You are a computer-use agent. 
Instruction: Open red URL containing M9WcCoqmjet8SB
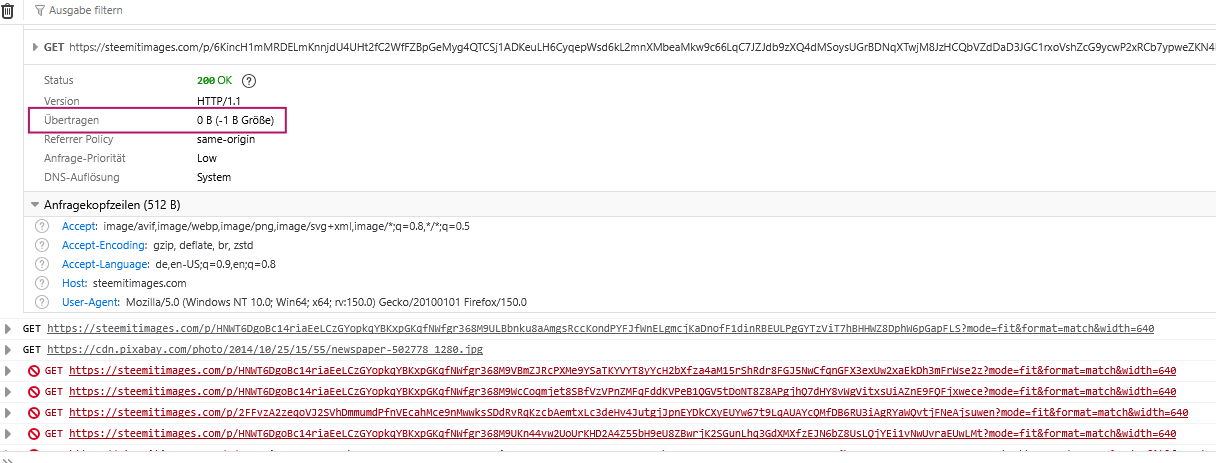(622, 392)
